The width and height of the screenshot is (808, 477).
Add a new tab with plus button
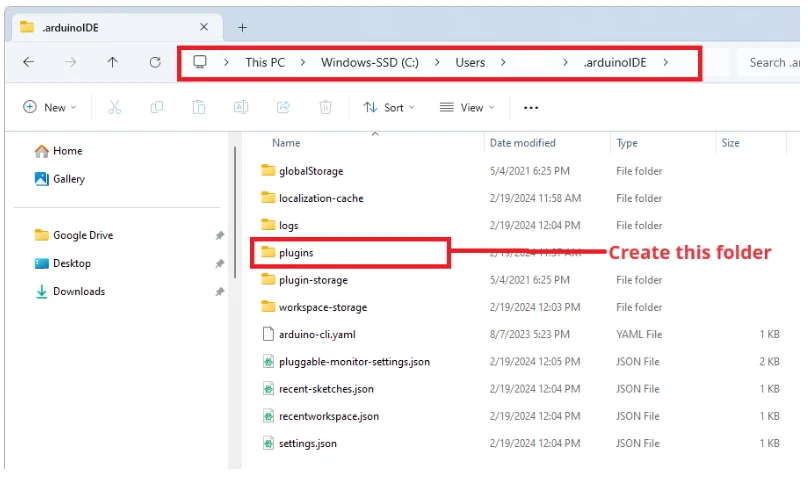[242, 27]
